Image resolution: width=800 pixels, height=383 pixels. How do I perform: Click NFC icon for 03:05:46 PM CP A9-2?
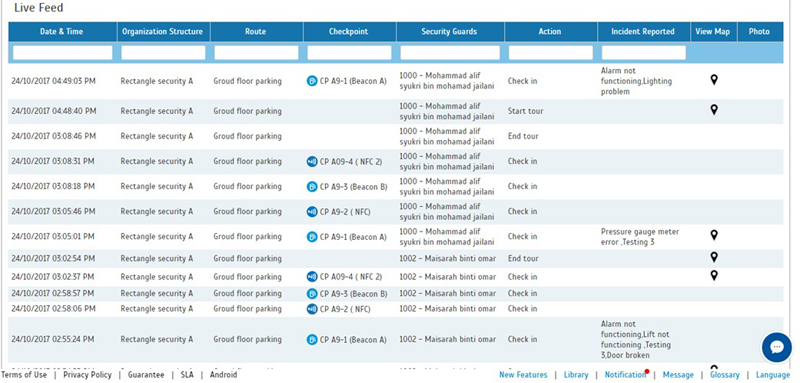[312, 212]
